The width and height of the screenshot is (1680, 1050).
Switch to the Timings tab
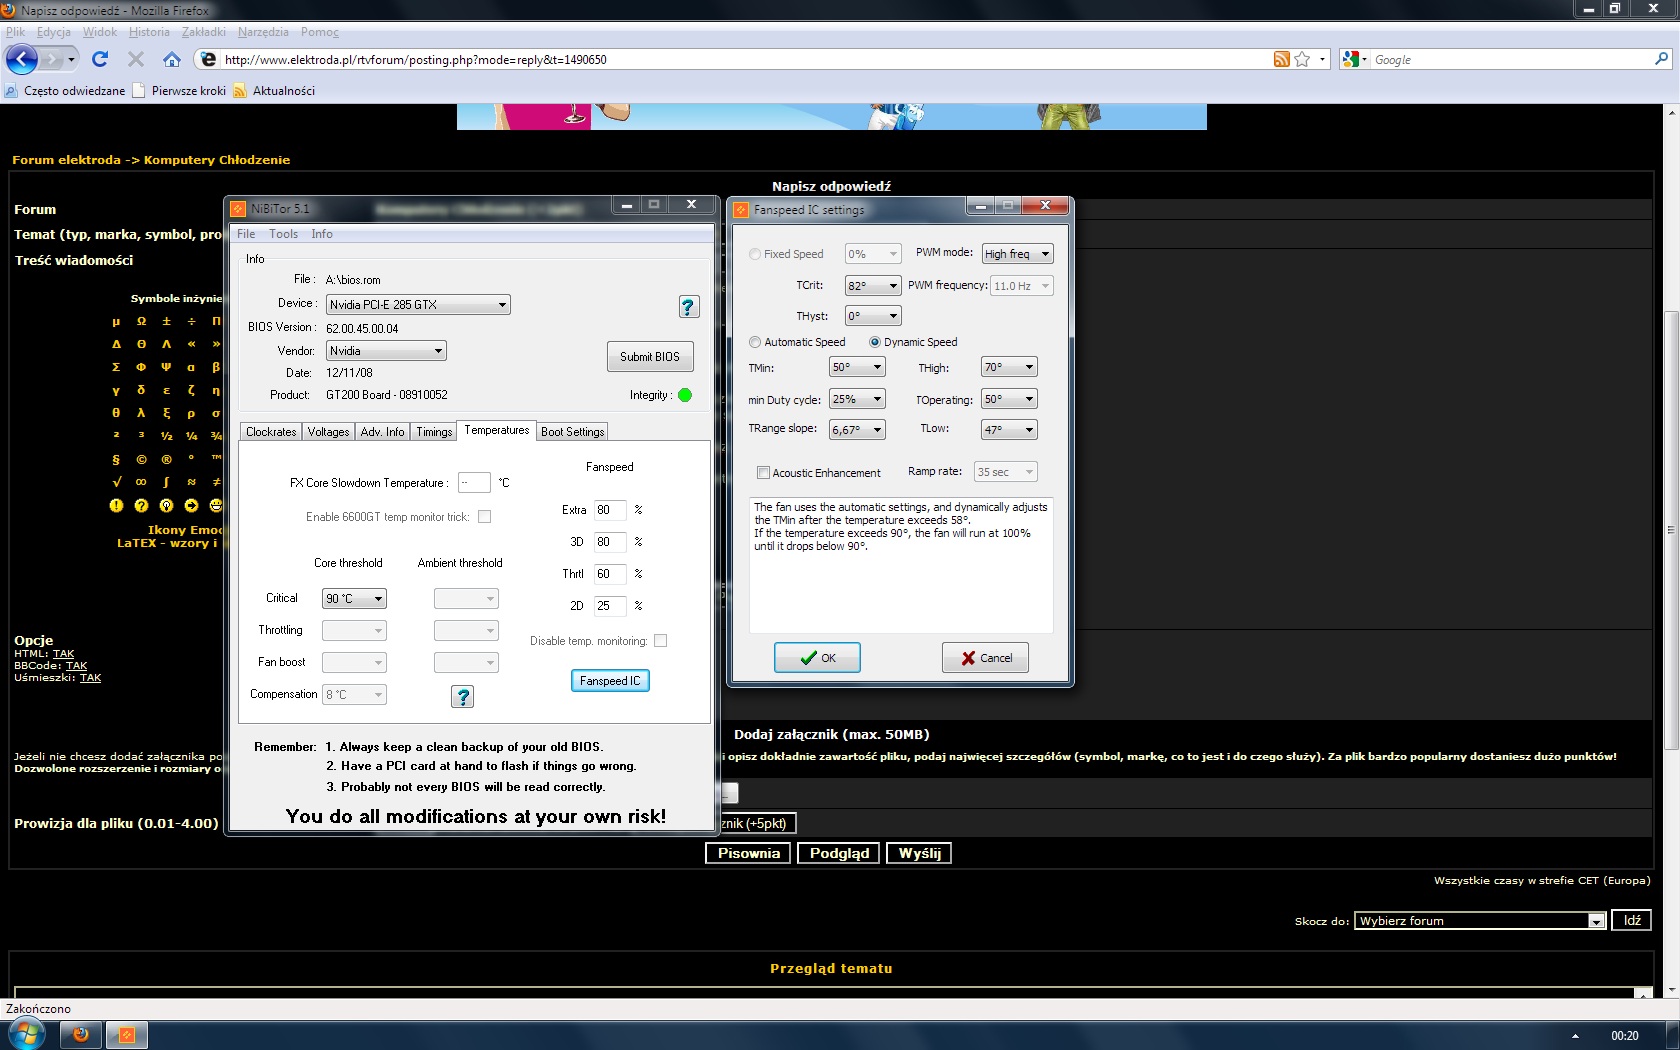point(434,432)
